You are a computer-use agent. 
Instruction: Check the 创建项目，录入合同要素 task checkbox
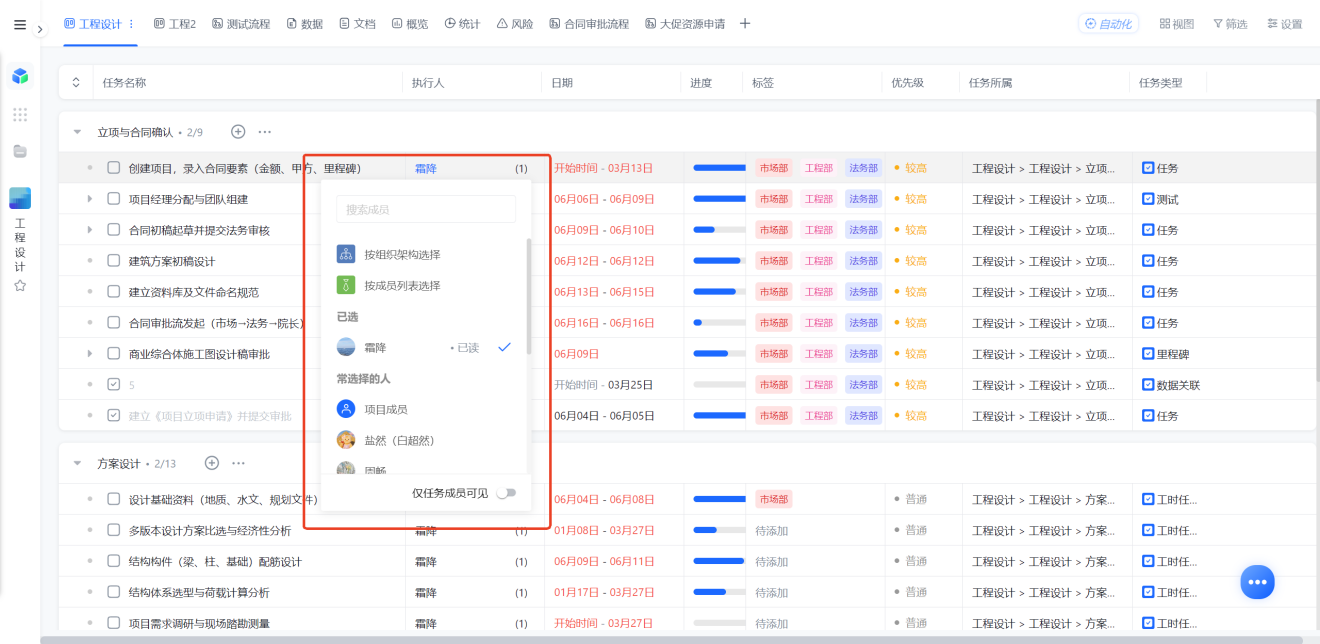pos(114,168)
